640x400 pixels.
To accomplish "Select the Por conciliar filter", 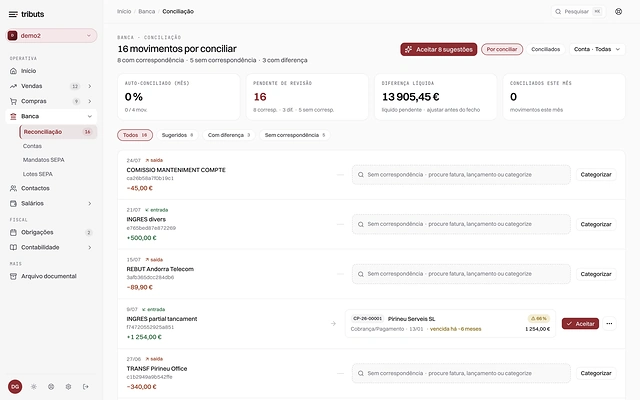I will [502, 49].
